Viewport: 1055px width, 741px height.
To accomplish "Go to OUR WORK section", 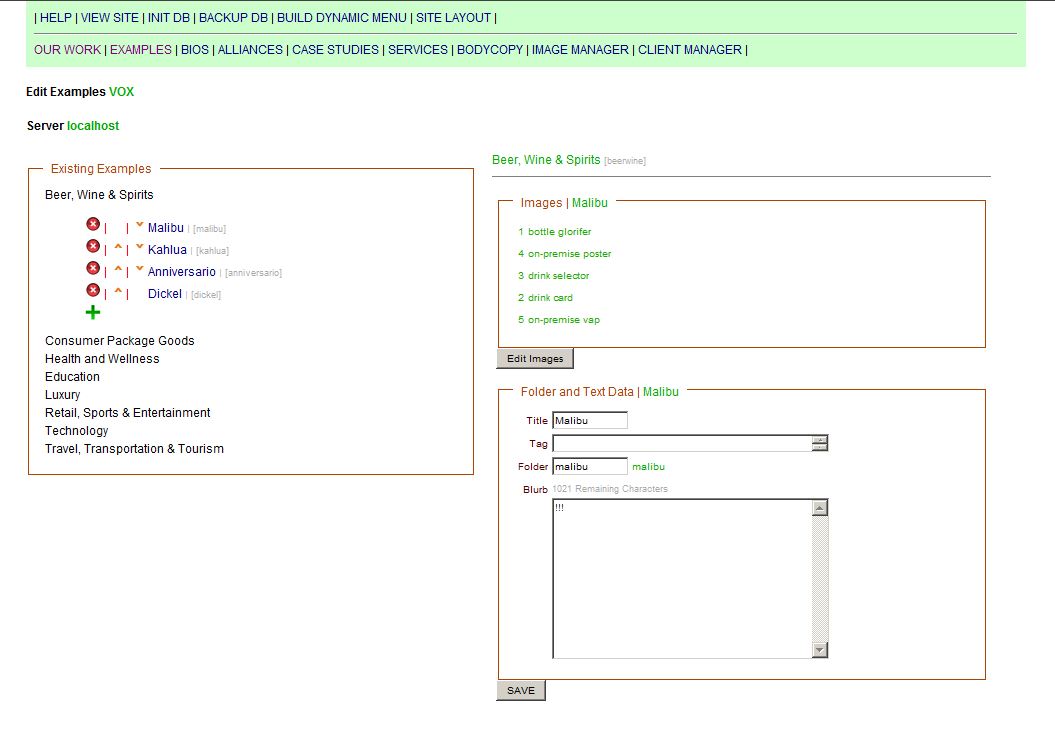I will tap(67, 50).
